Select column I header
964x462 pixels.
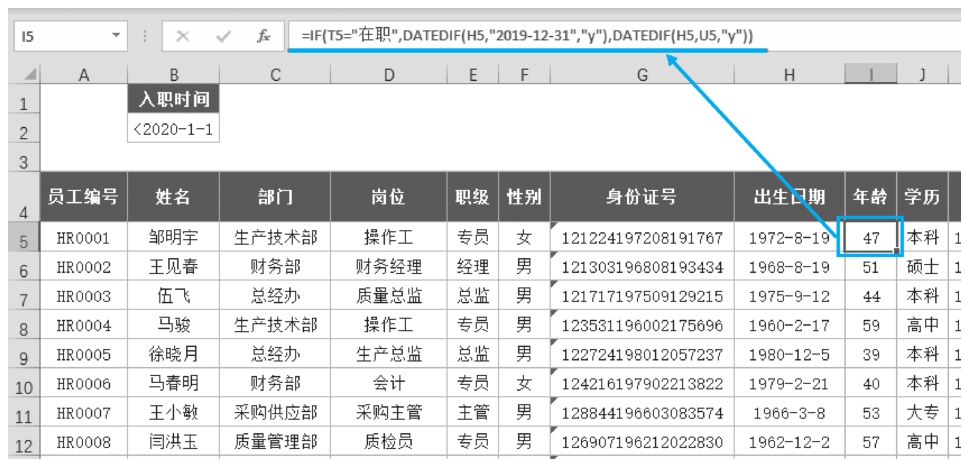click(869, 74)
